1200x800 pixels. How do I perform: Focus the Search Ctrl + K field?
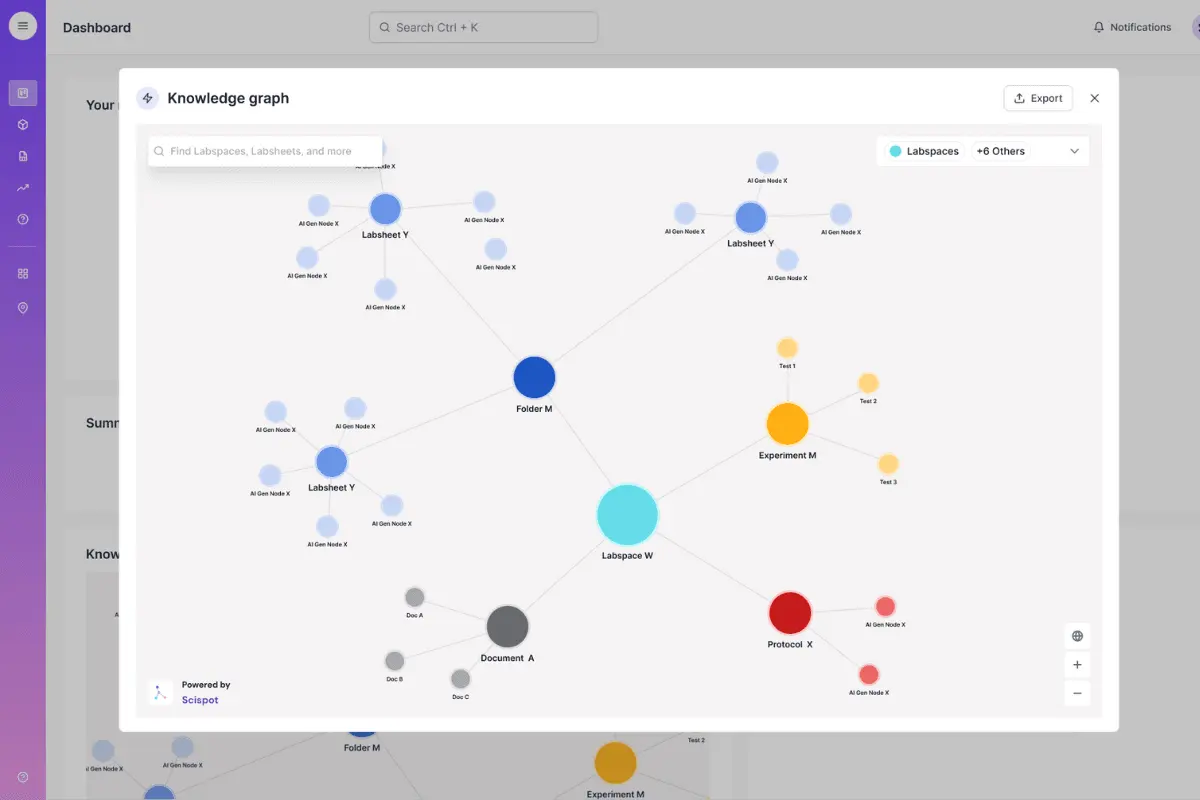tap(483, 27)
